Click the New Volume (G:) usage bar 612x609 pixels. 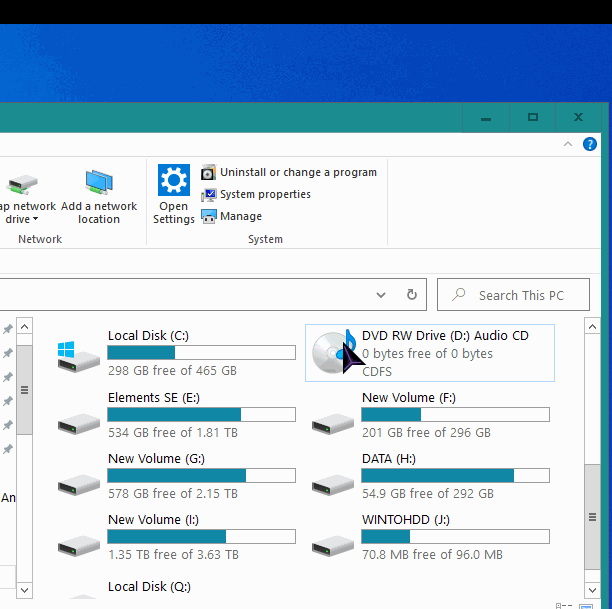tap(201, 476)
